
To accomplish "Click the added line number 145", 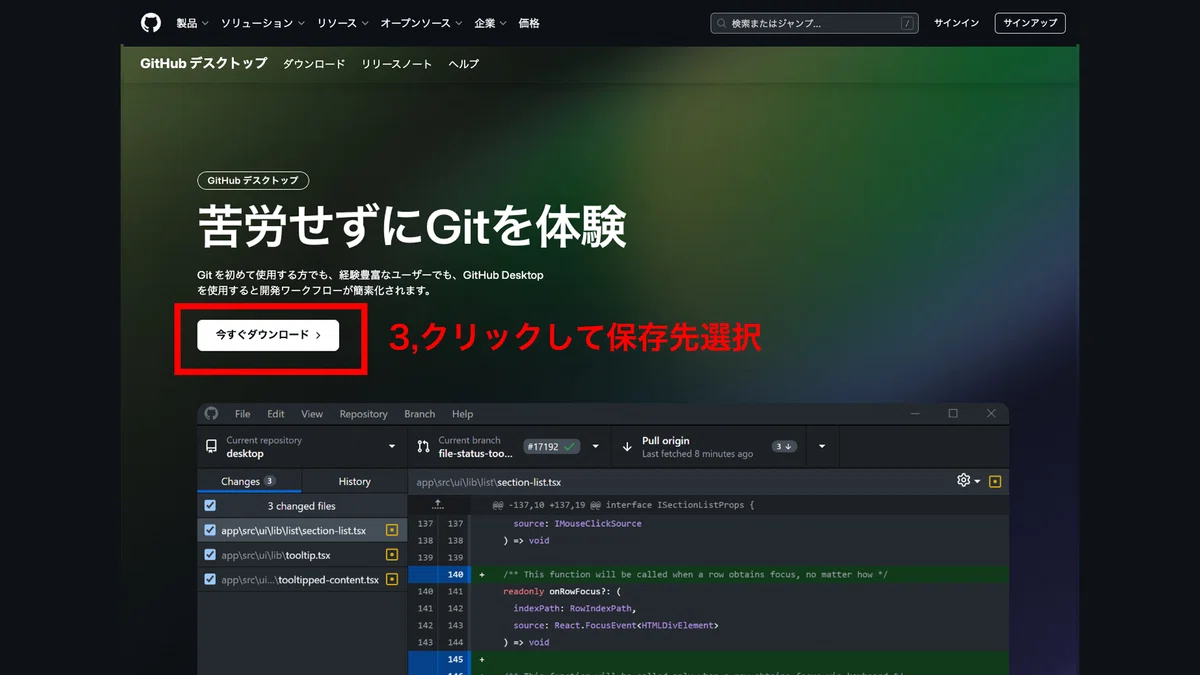I will [x=455, y=660].
